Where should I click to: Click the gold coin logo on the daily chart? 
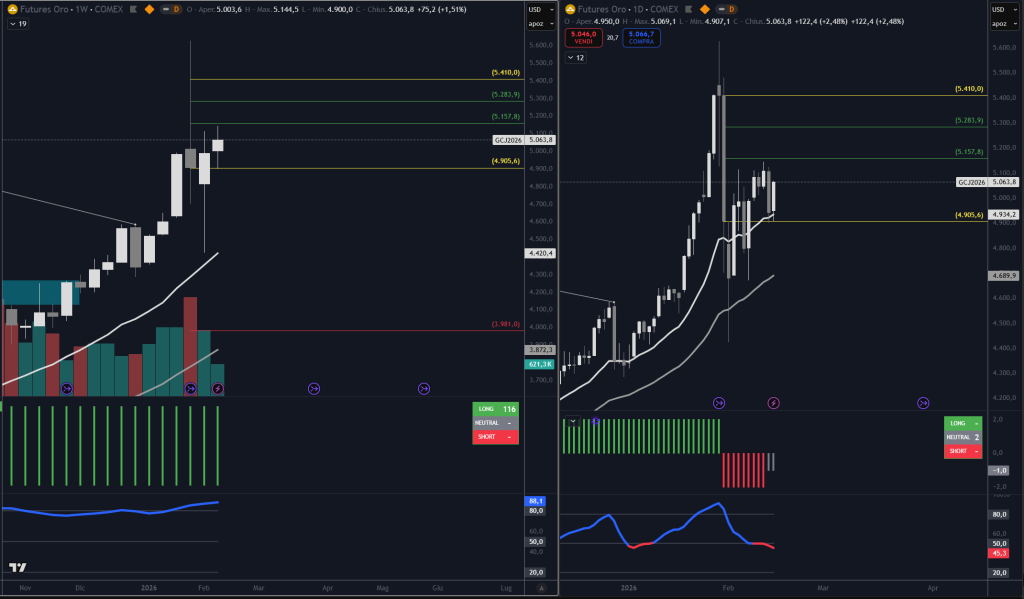570,9
